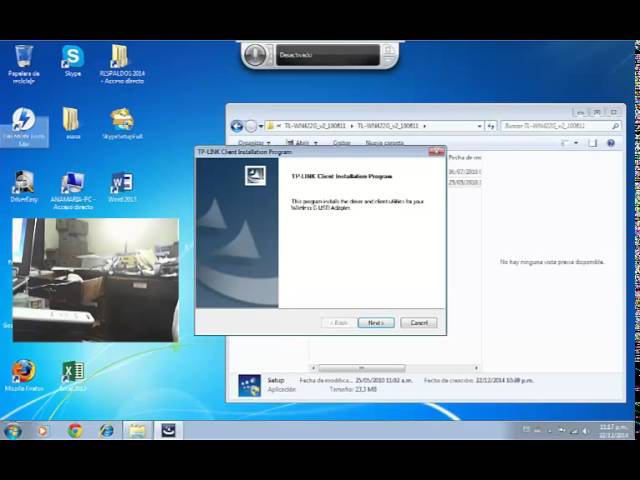This screenshot has width=640, height=480.
Task: Minimize the Explorer window
Action: (580, 112)
